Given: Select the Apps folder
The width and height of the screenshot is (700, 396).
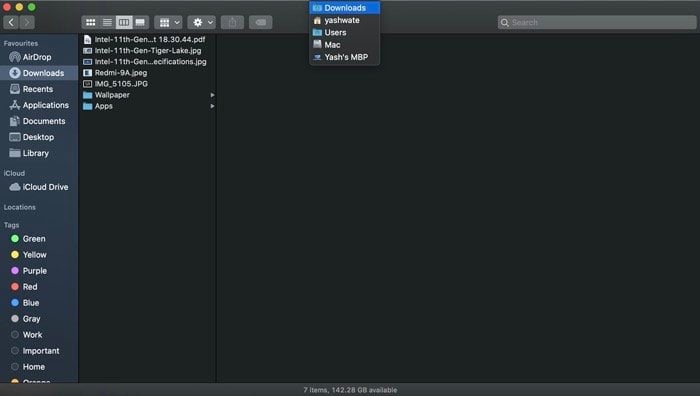Looking at the screenshot, I should [148, 106].
